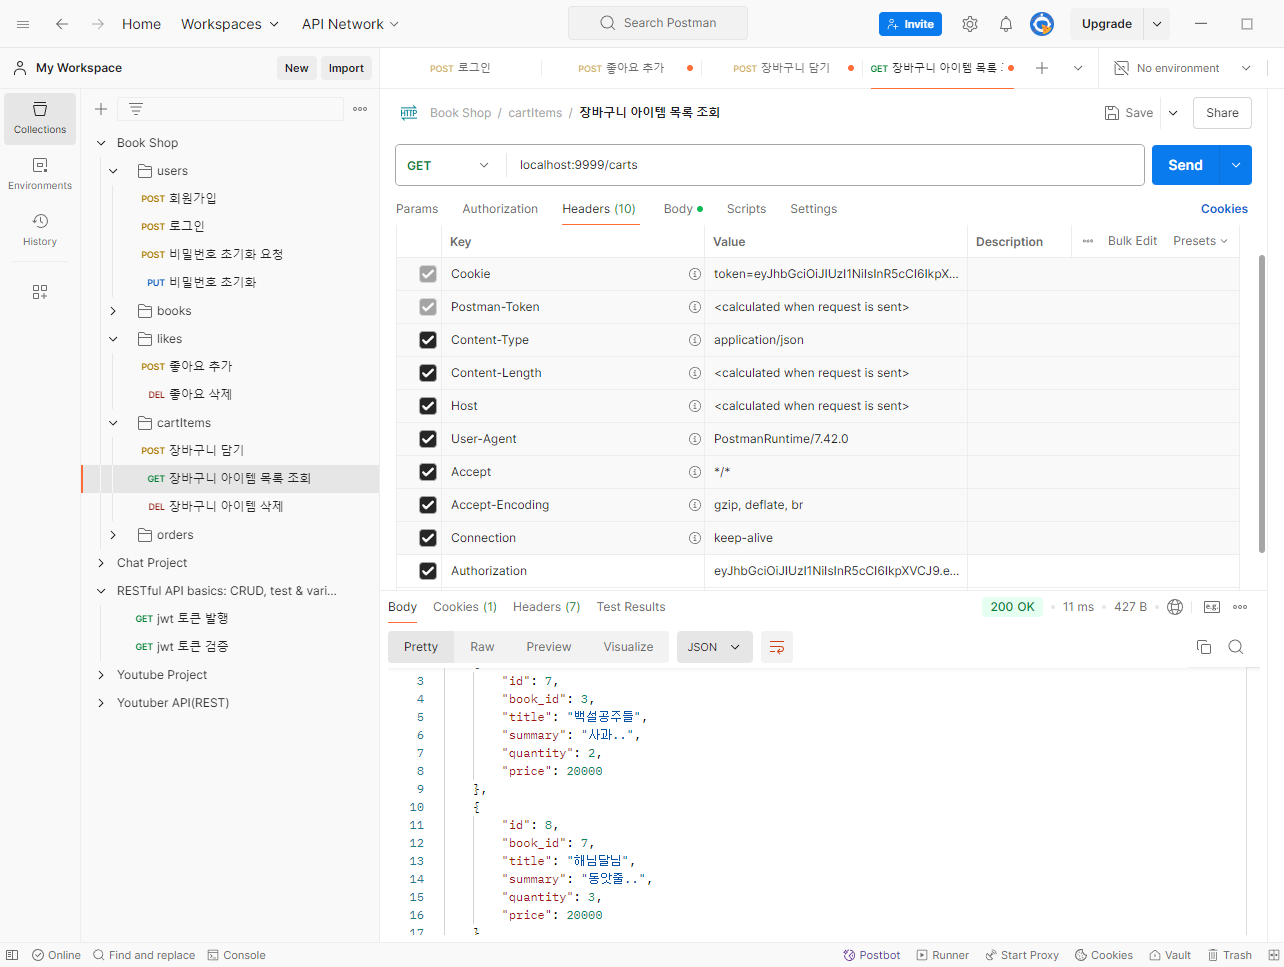Open the GET method dropdown
This screenshot has width=1284, height=967.
coord(449,165)
